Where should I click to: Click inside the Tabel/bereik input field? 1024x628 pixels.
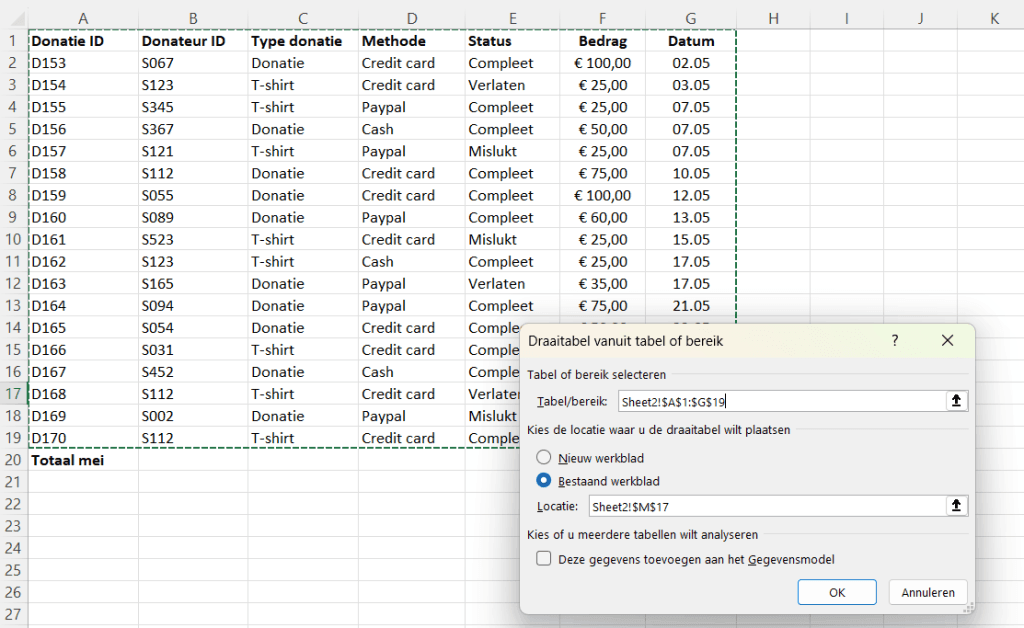(x=780, y=401)
